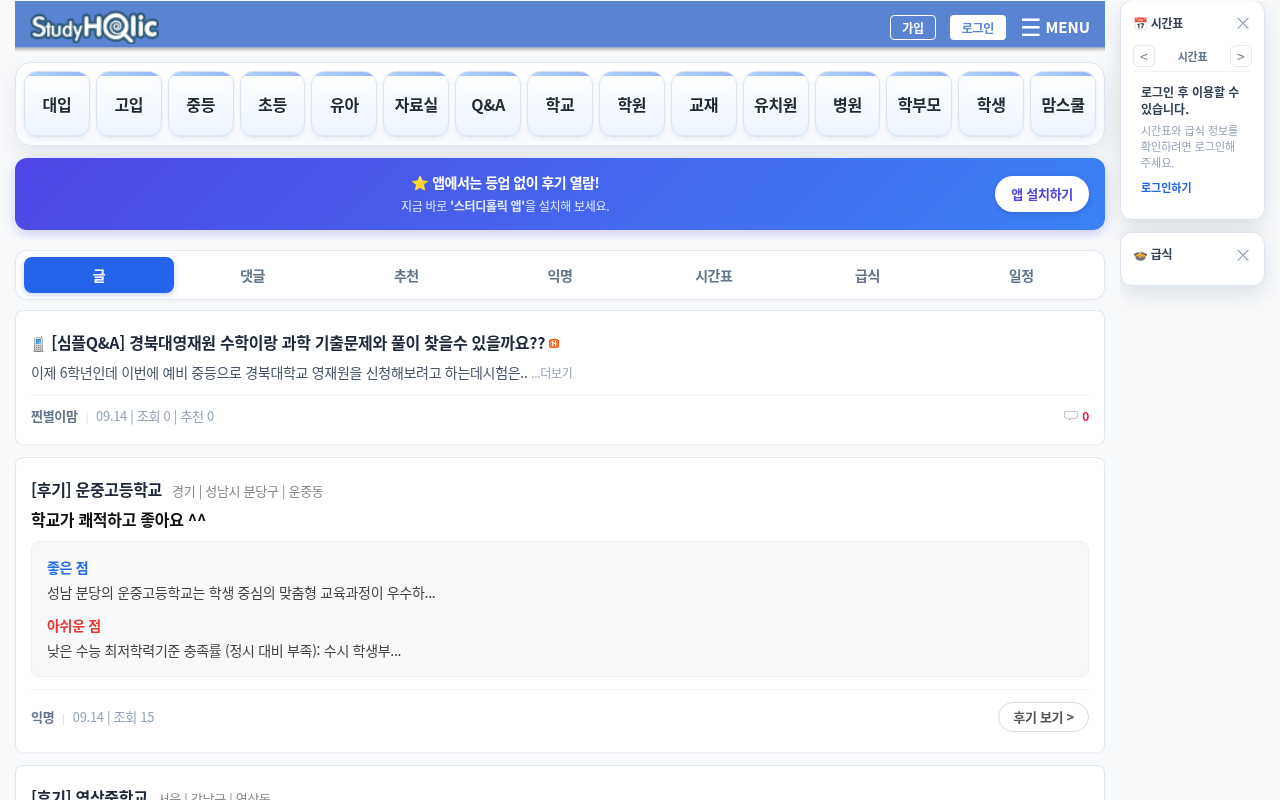Click the 로그인 button in header
The width and height of the screenshot is (1280, 800).
coord(978,27)
